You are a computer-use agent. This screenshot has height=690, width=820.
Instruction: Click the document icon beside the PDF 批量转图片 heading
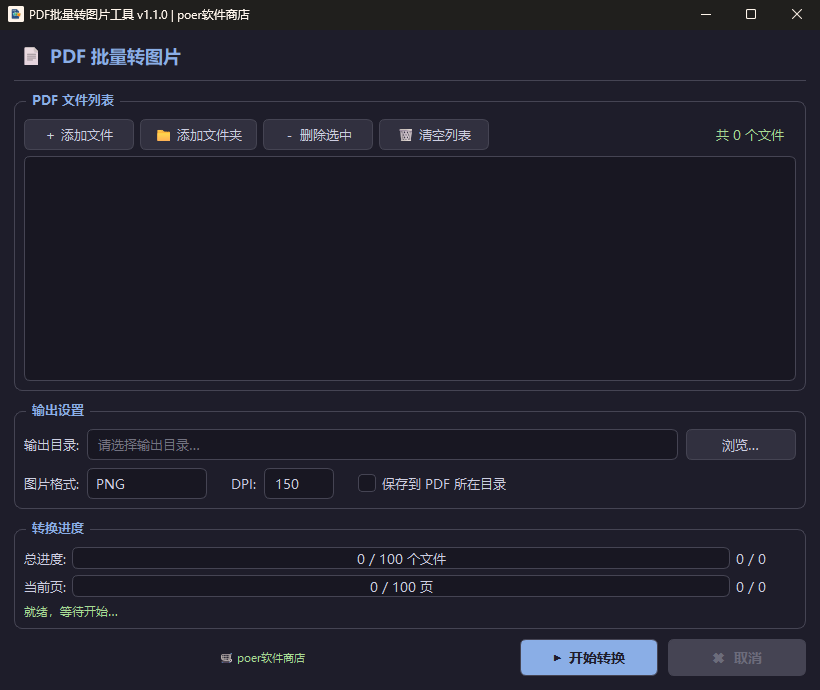pyautogui.click(x=31, y=56)
